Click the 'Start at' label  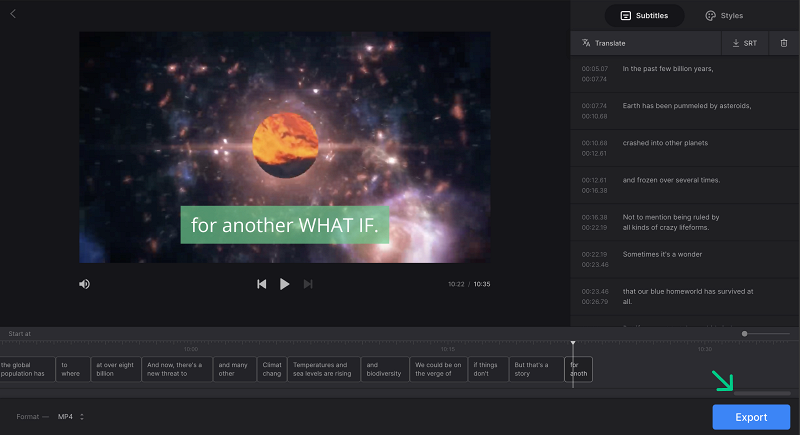tap(19, 334)
